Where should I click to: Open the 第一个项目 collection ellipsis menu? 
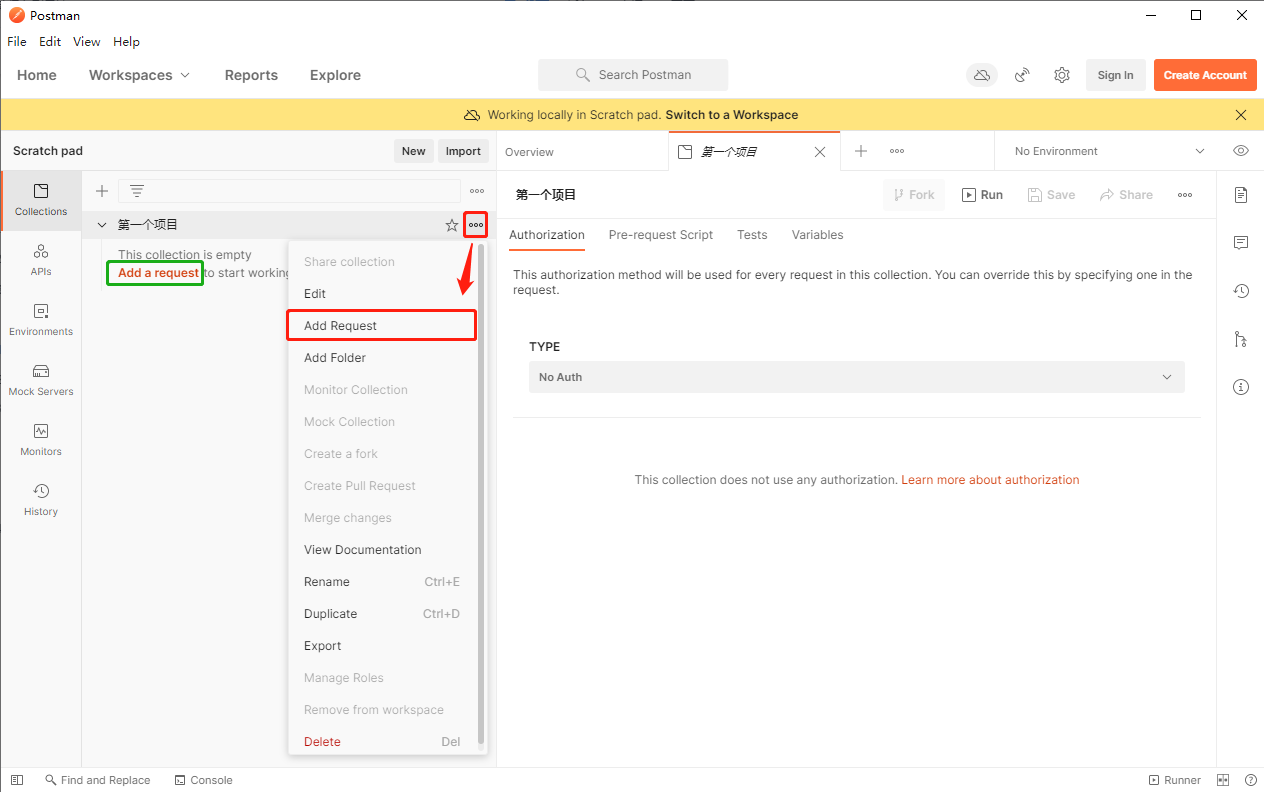[x=476, y=225]
